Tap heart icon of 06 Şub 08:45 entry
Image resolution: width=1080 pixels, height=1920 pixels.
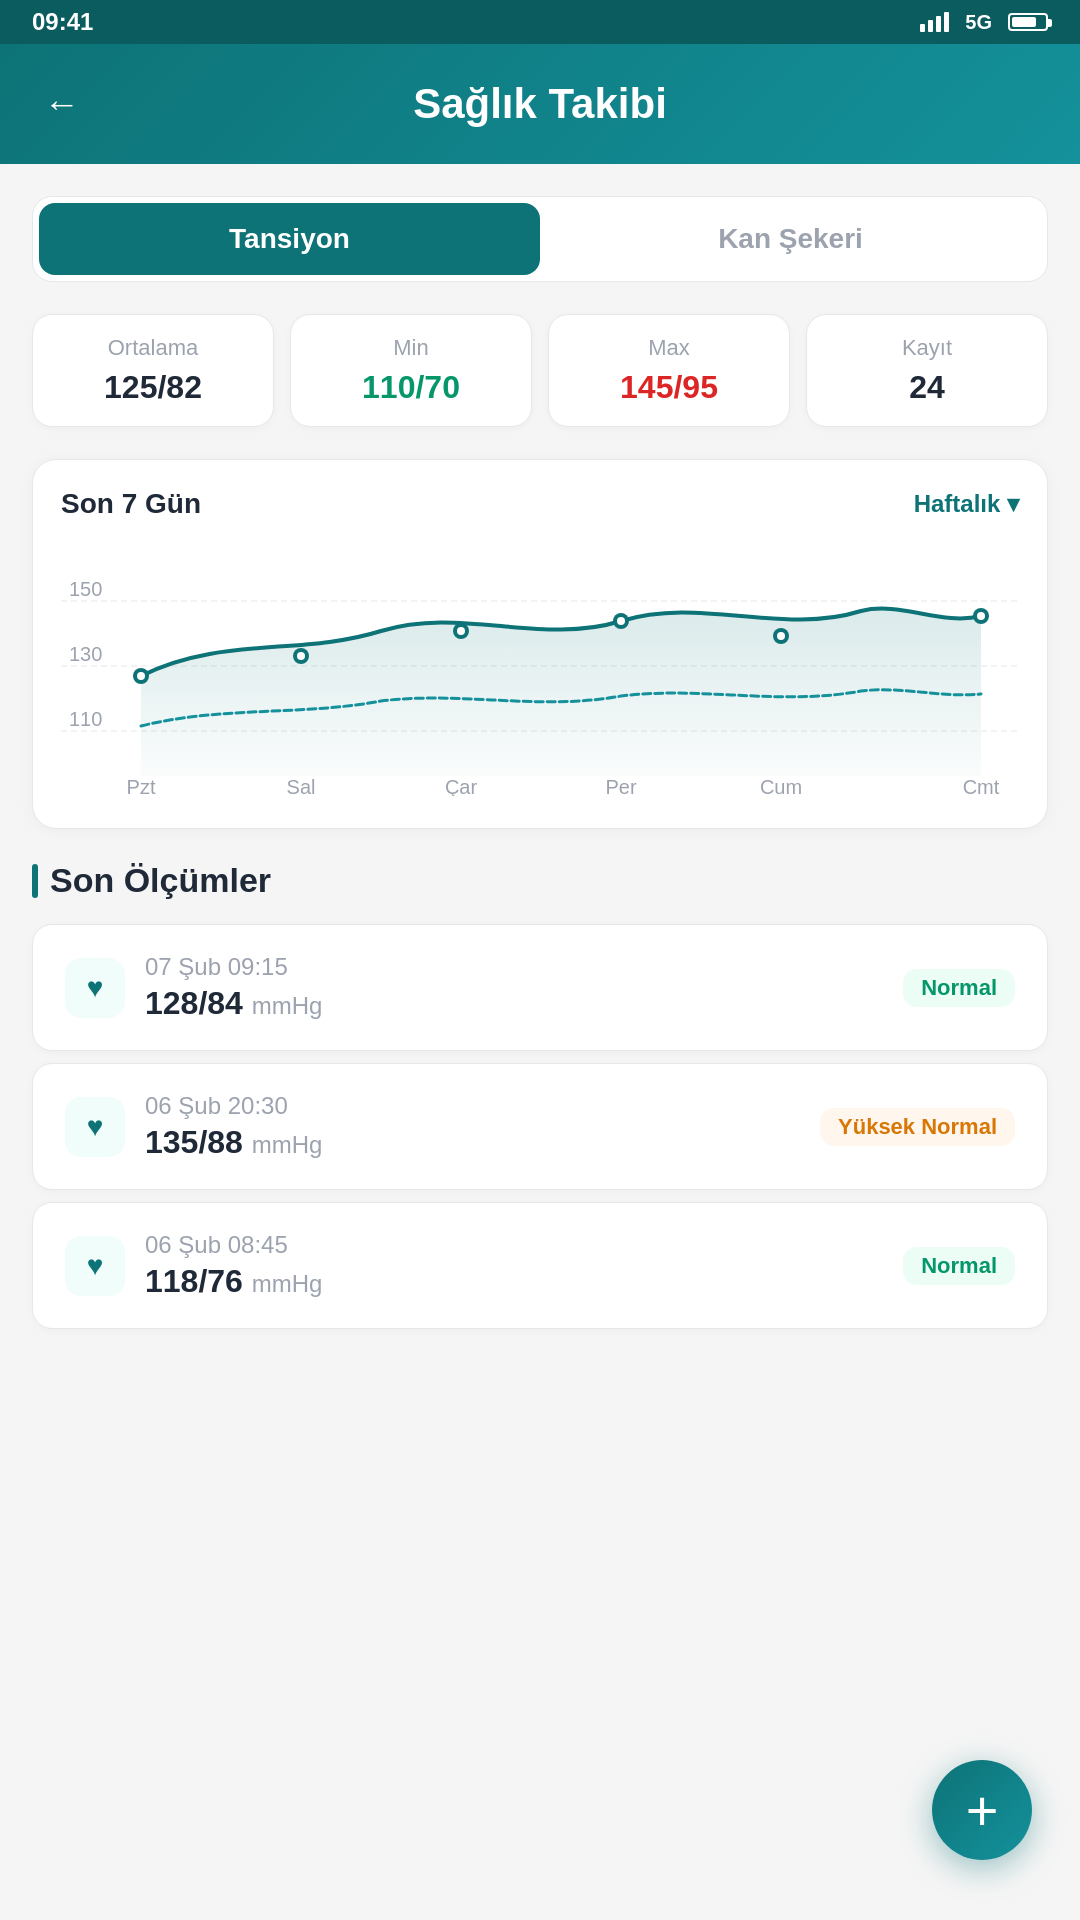click(x=95, y=1266)
